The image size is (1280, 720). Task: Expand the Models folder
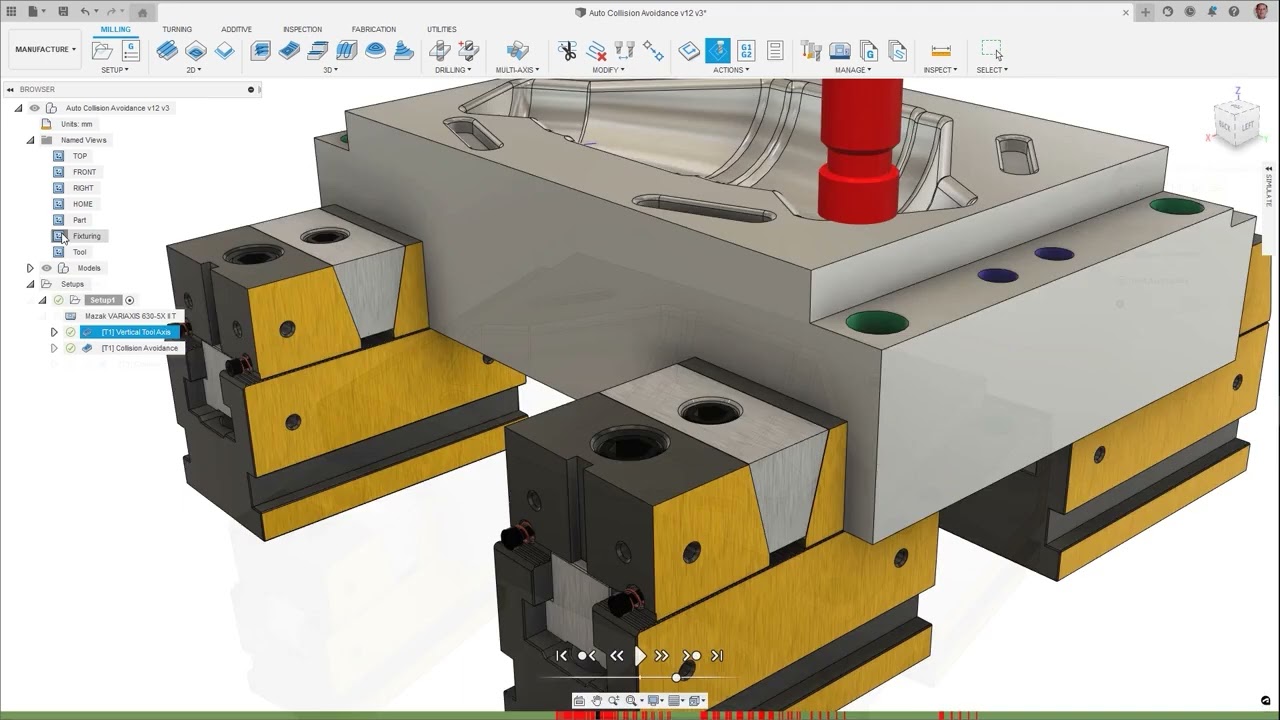(30, 268)
